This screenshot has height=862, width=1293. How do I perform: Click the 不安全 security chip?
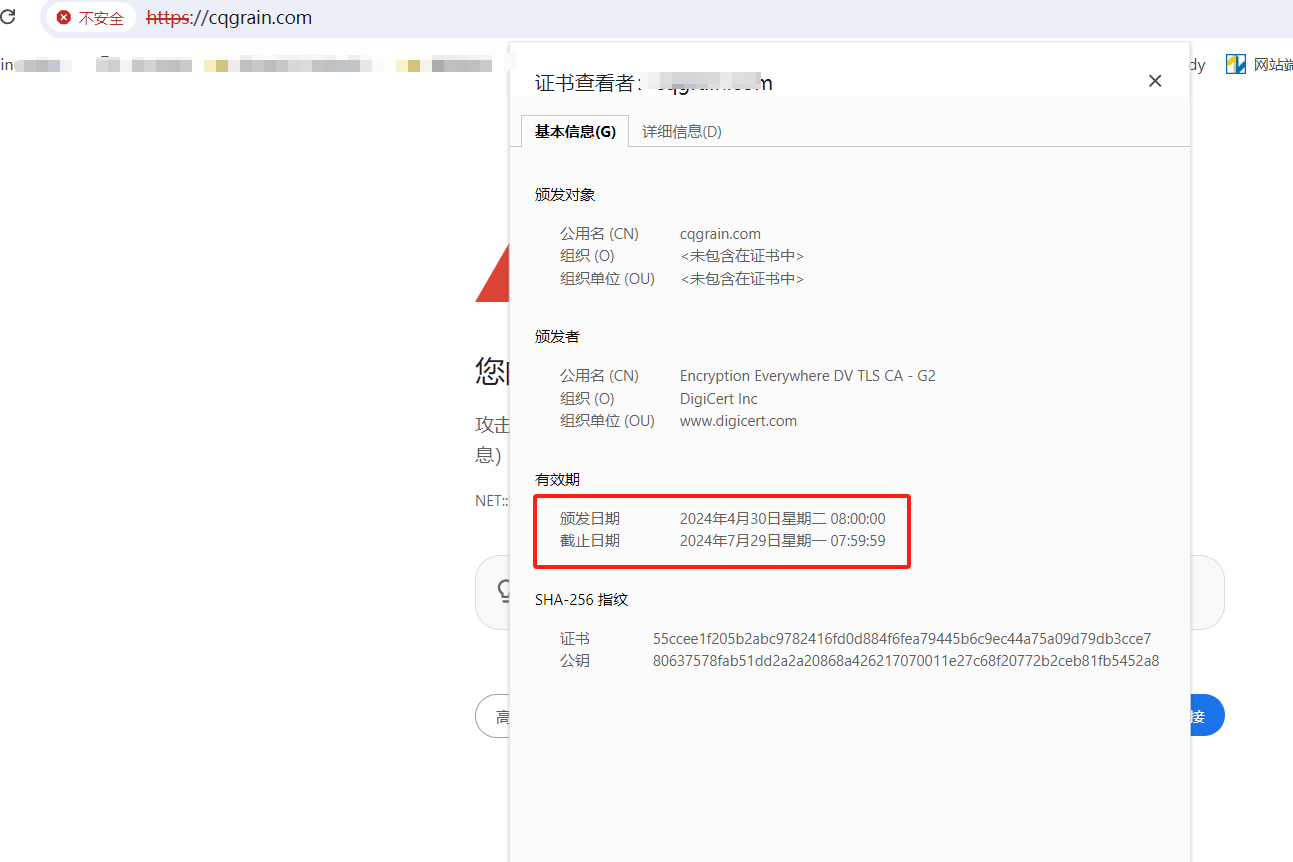click(90, 18)
